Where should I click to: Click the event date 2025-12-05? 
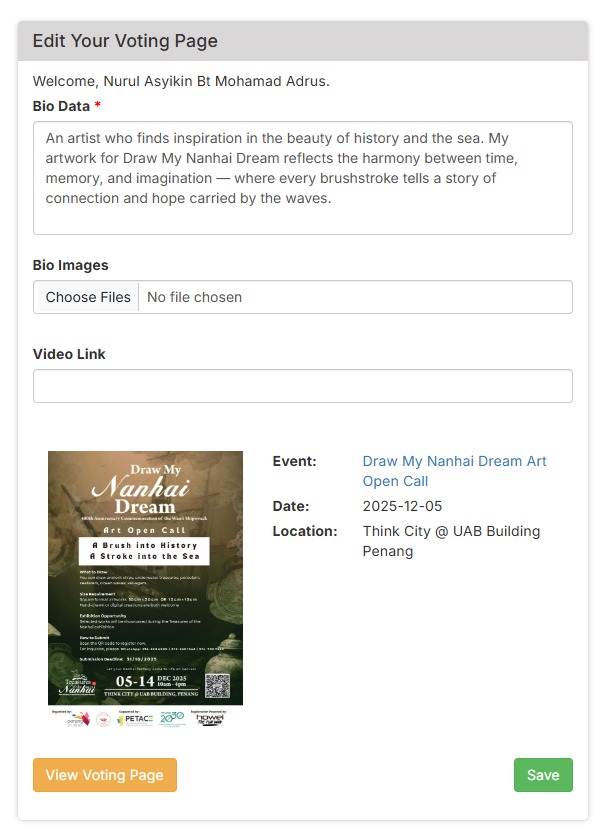[x=402, y=506]
